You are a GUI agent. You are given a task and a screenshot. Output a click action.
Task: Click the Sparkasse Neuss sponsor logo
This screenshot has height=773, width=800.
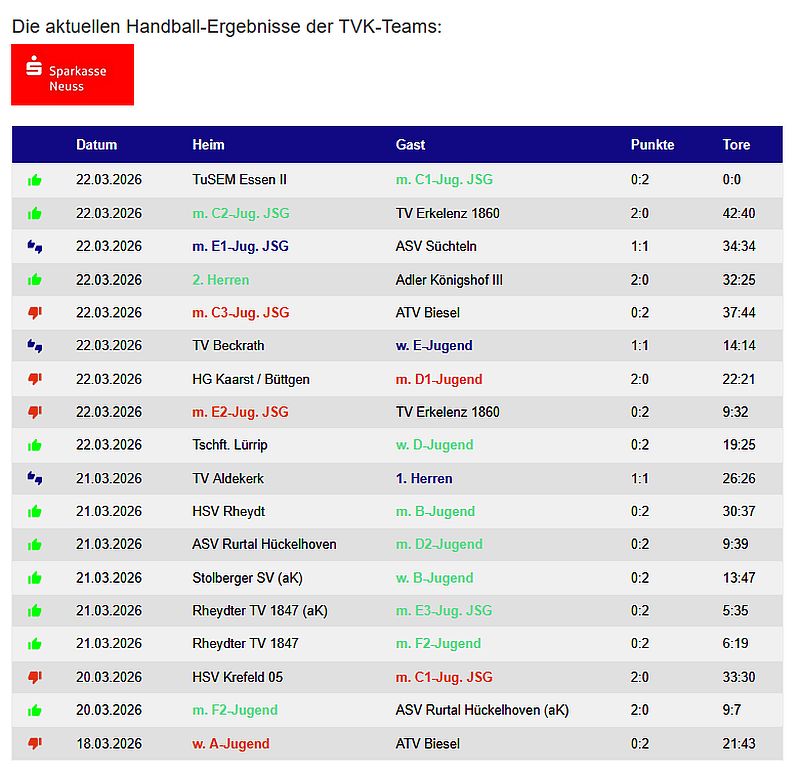pyautogui.click(x=72, y=75)
